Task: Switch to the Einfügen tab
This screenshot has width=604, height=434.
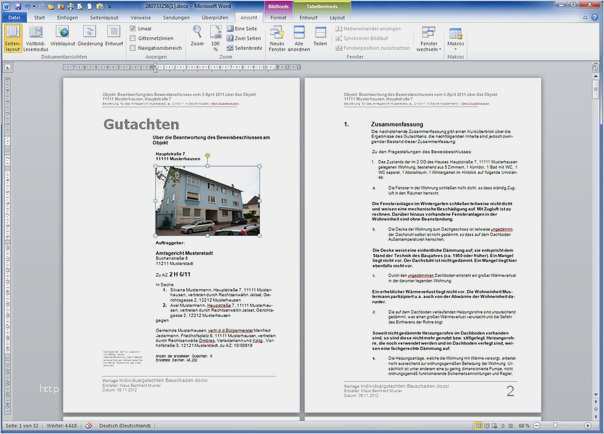Action: point(67,18)
